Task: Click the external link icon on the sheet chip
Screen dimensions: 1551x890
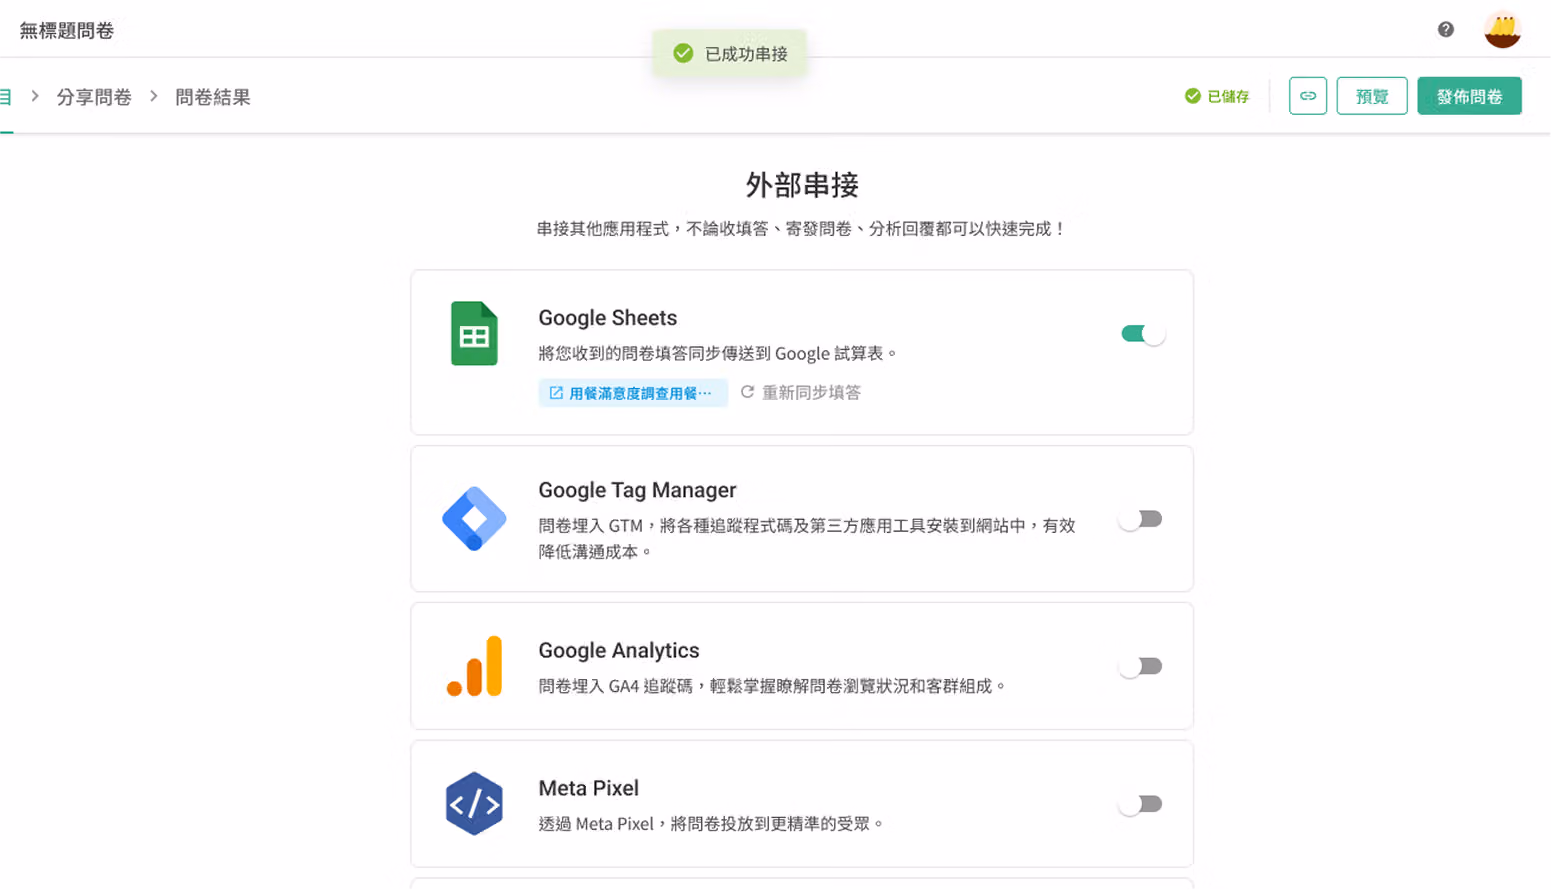Action: tap(556, 393)
